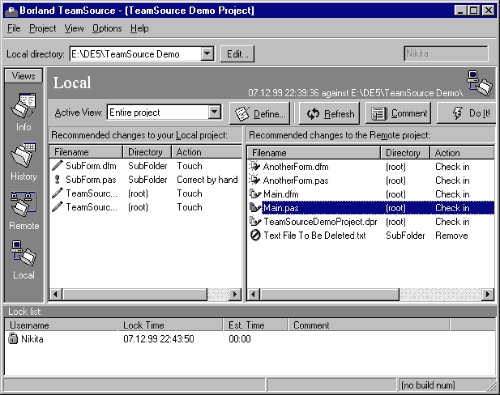The image size is (500, 395).
Task: Select SubForm.dfm in local list
Action: 91,166
